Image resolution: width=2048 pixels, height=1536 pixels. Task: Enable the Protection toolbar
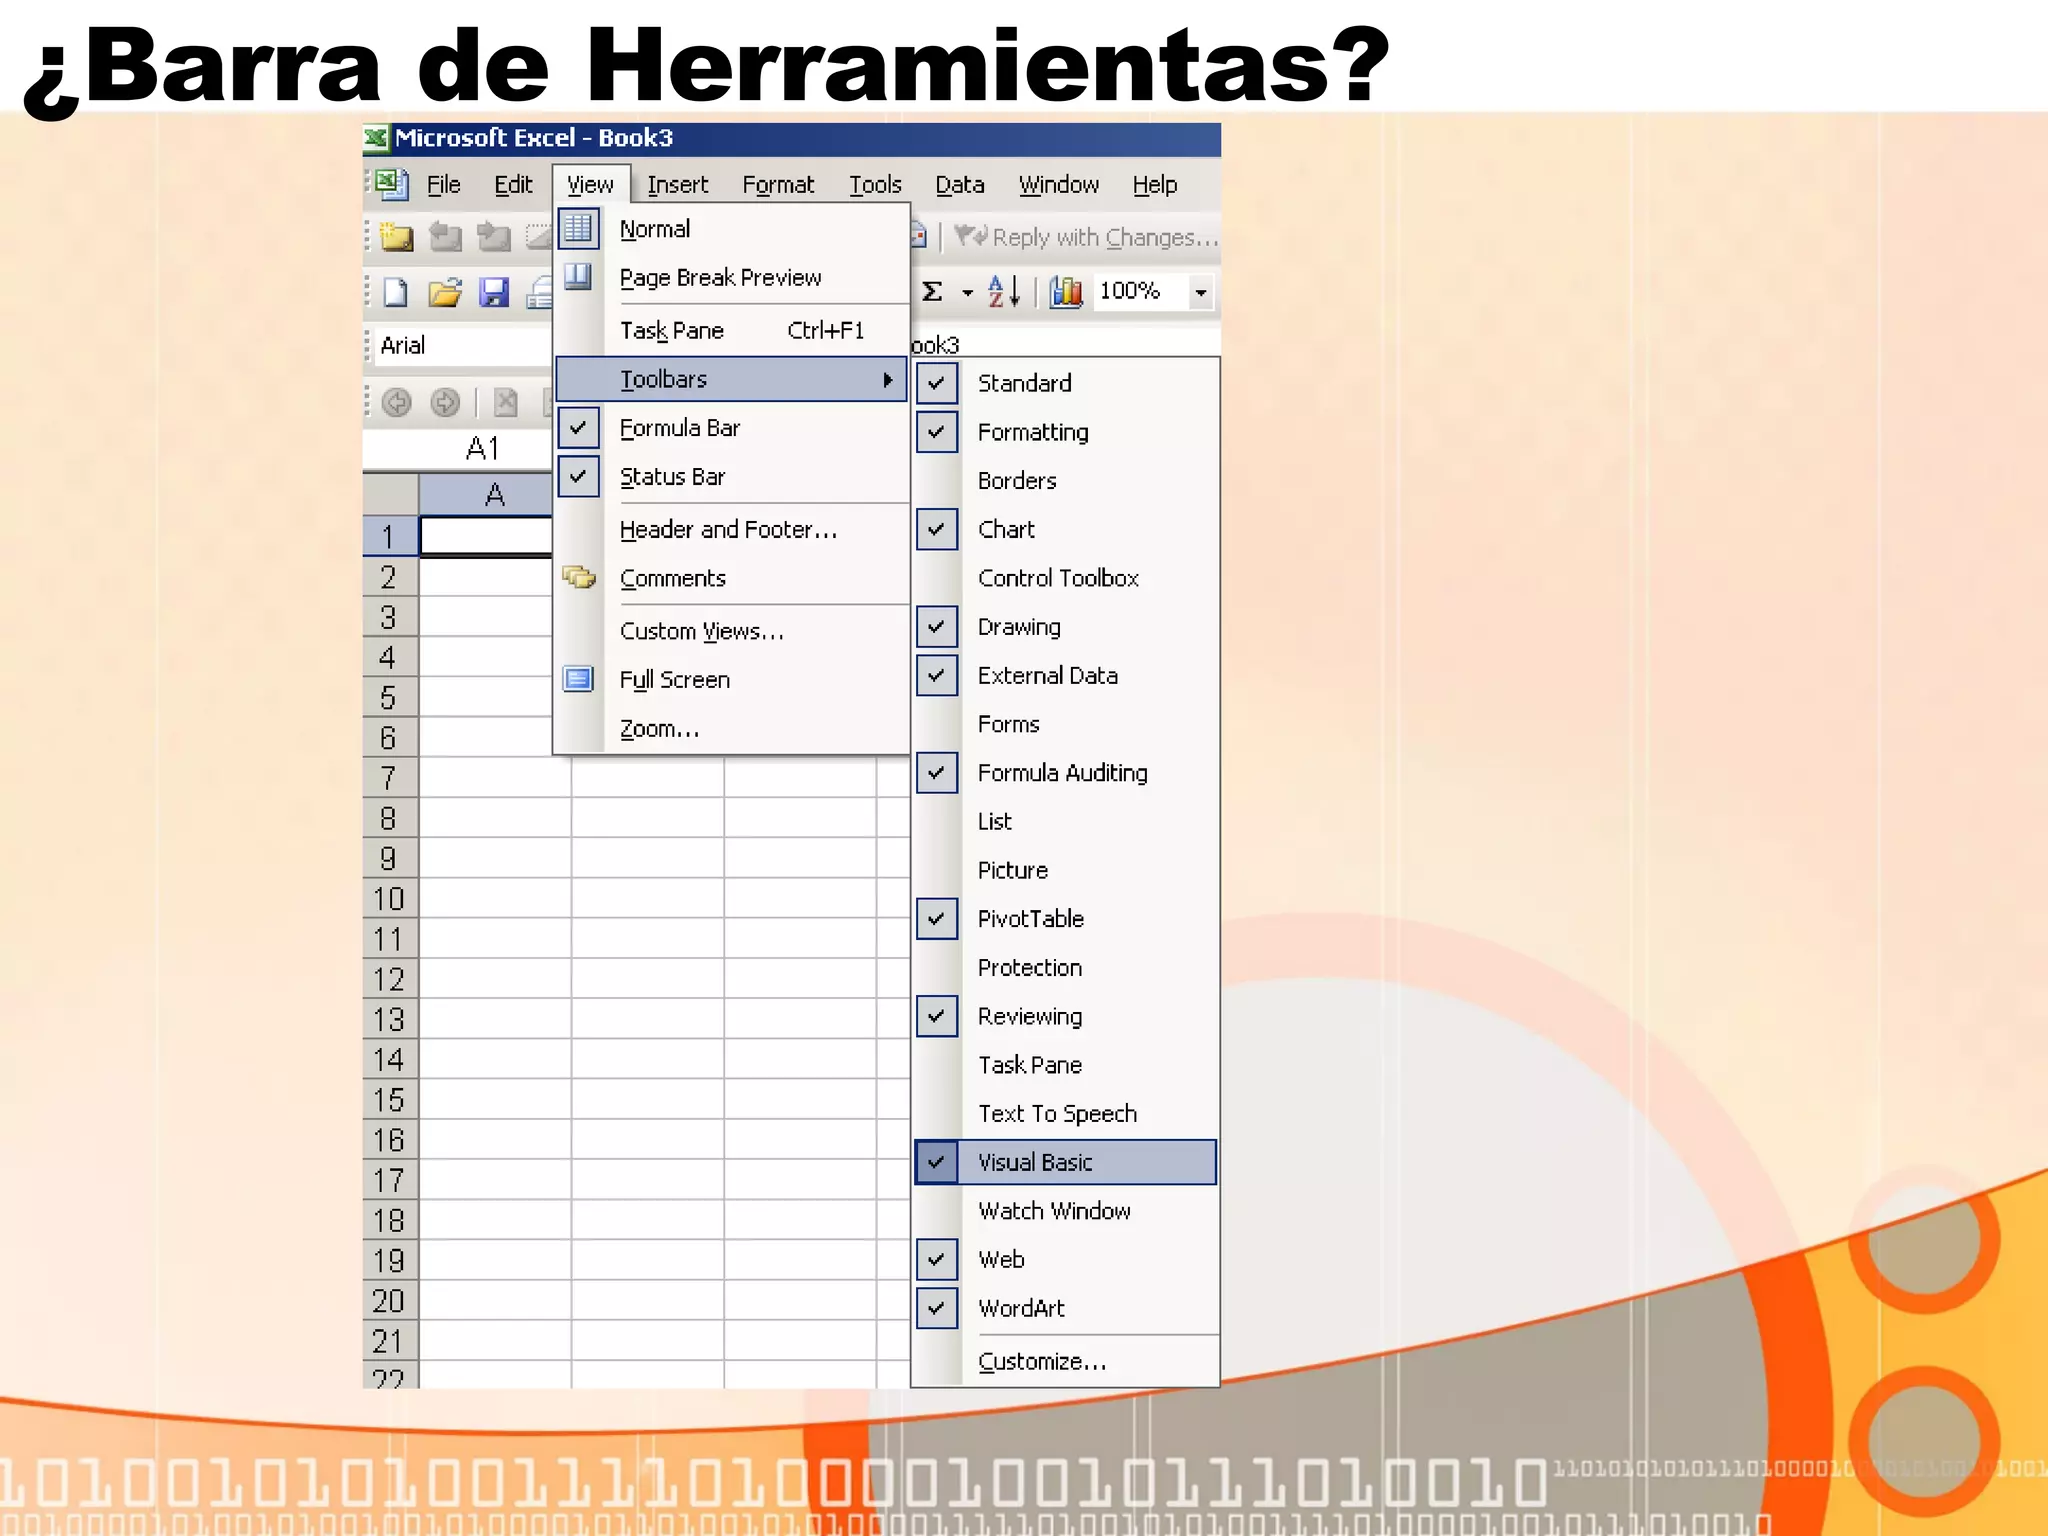coord(1066,967)
